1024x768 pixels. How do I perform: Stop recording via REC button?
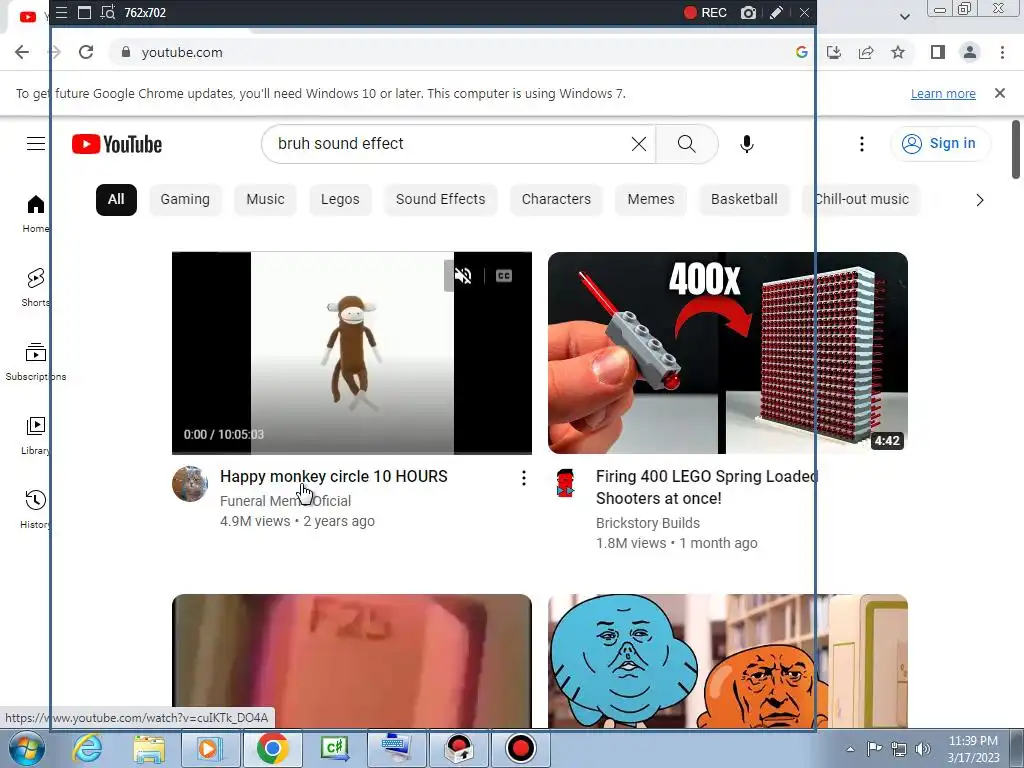[x=705, y=12]
